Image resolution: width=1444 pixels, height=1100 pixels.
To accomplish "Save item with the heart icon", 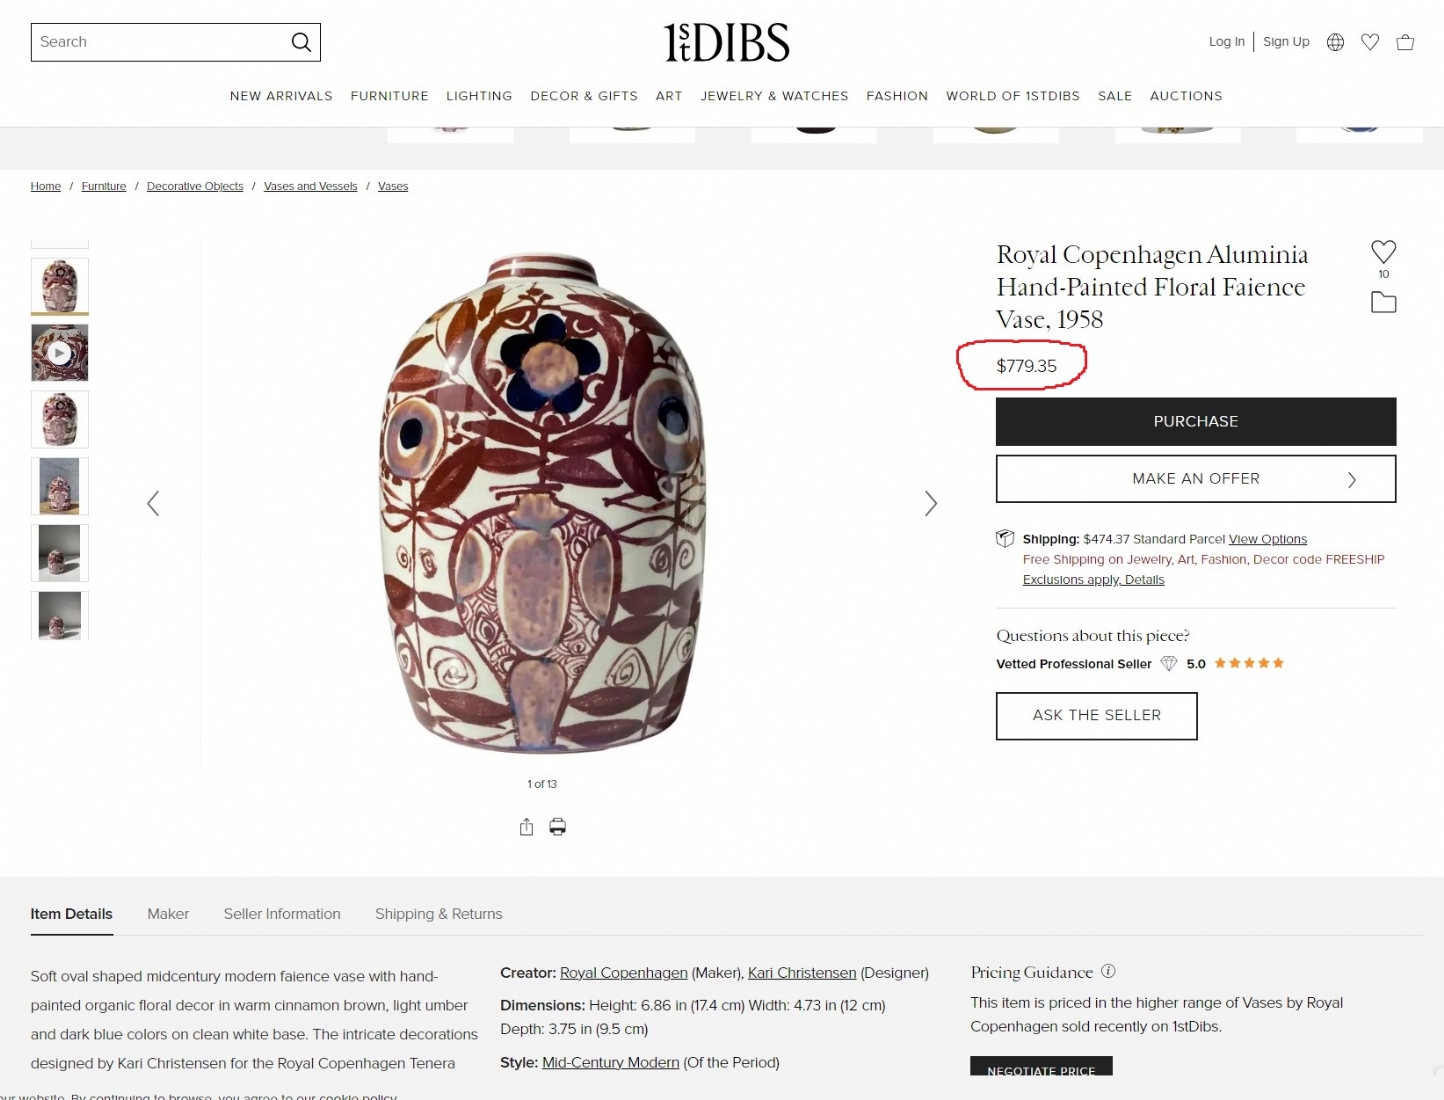I will [x=1383, y=252].
